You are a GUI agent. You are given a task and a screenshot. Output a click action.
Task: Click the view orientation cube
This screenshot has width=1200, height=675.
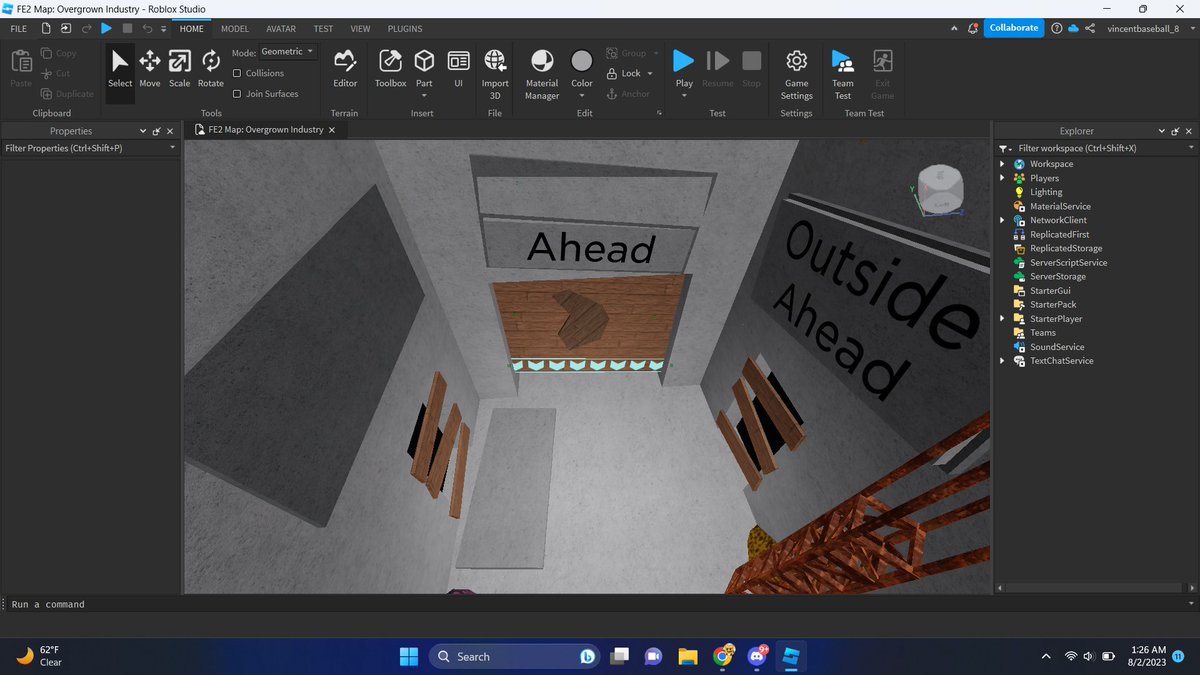pyautogui.click(x=940, y=190)
